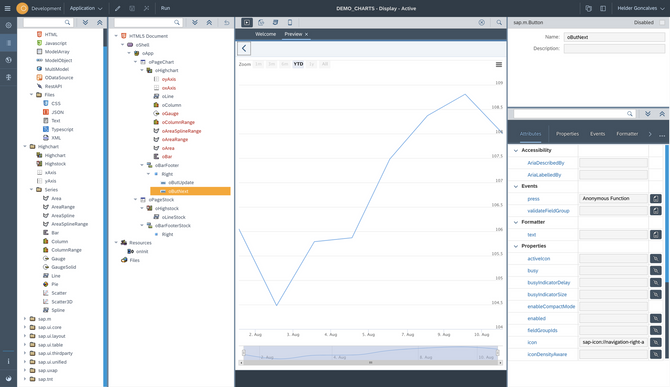Click the back arrow in preview page
Image resolution: width=670 pixels, height=387 pixels.
point(244,48)
